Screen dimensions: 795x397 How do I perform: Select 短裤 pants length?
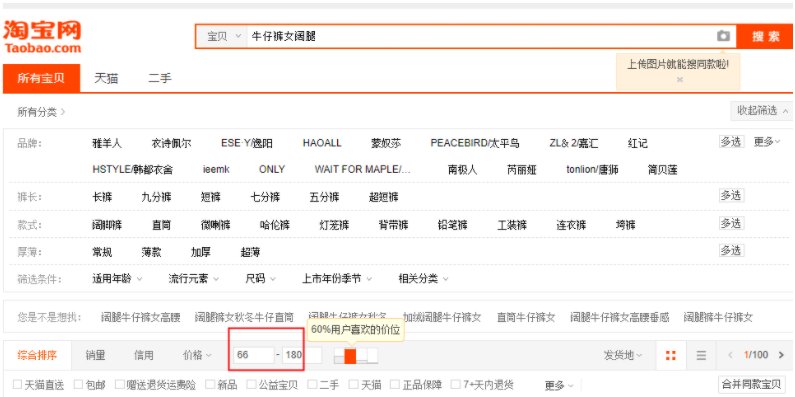210,197
